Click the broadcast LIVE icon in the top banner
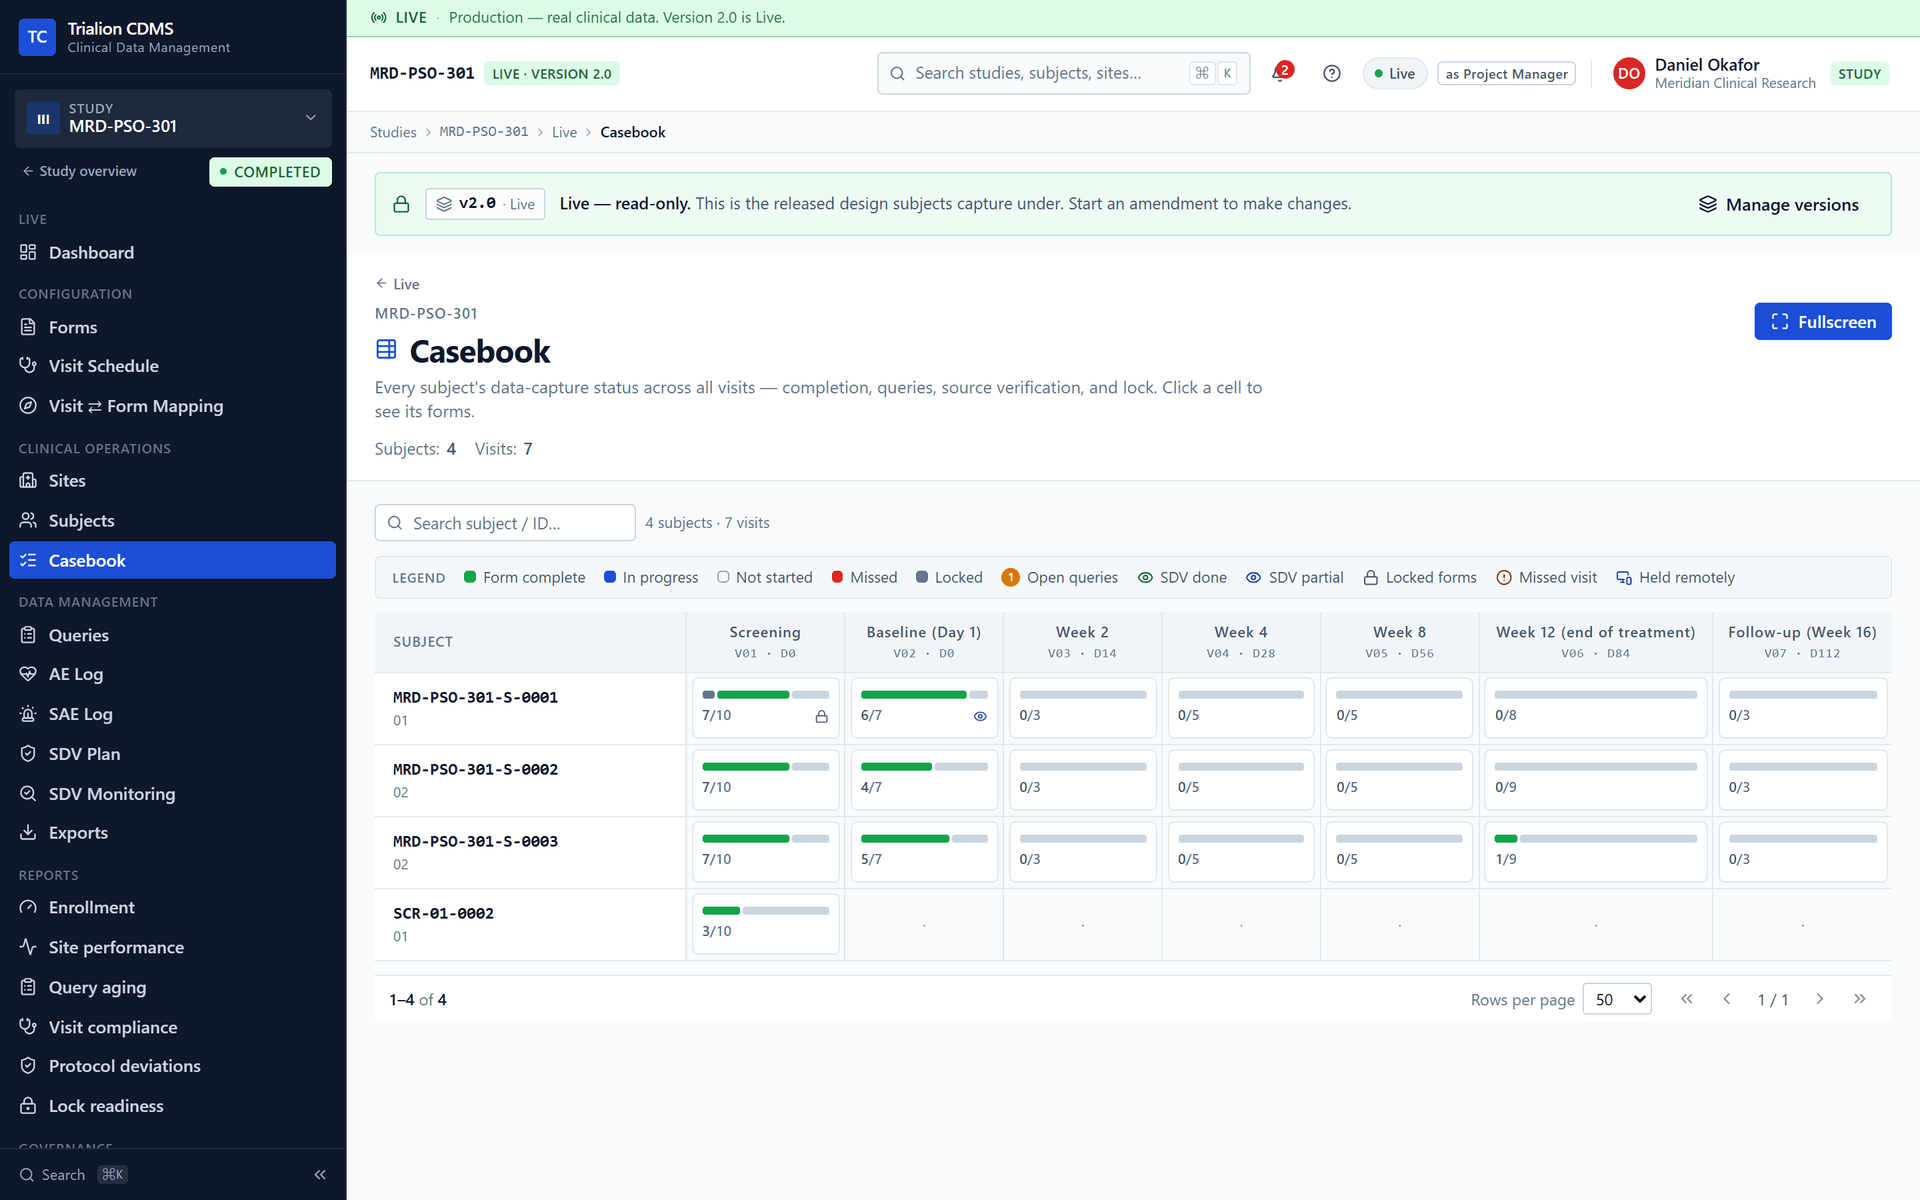1920x1200 pixels. 379,17
